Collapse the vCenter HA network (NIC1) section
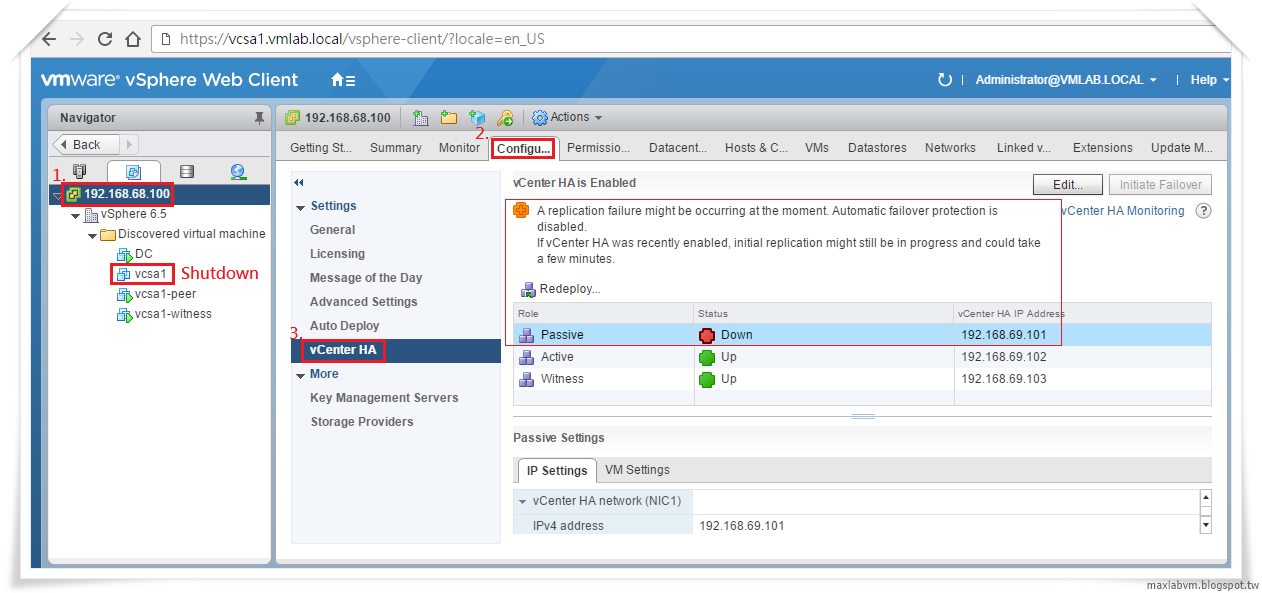The height and width of the screenshot is (593, 1262). tap(522, 502)
